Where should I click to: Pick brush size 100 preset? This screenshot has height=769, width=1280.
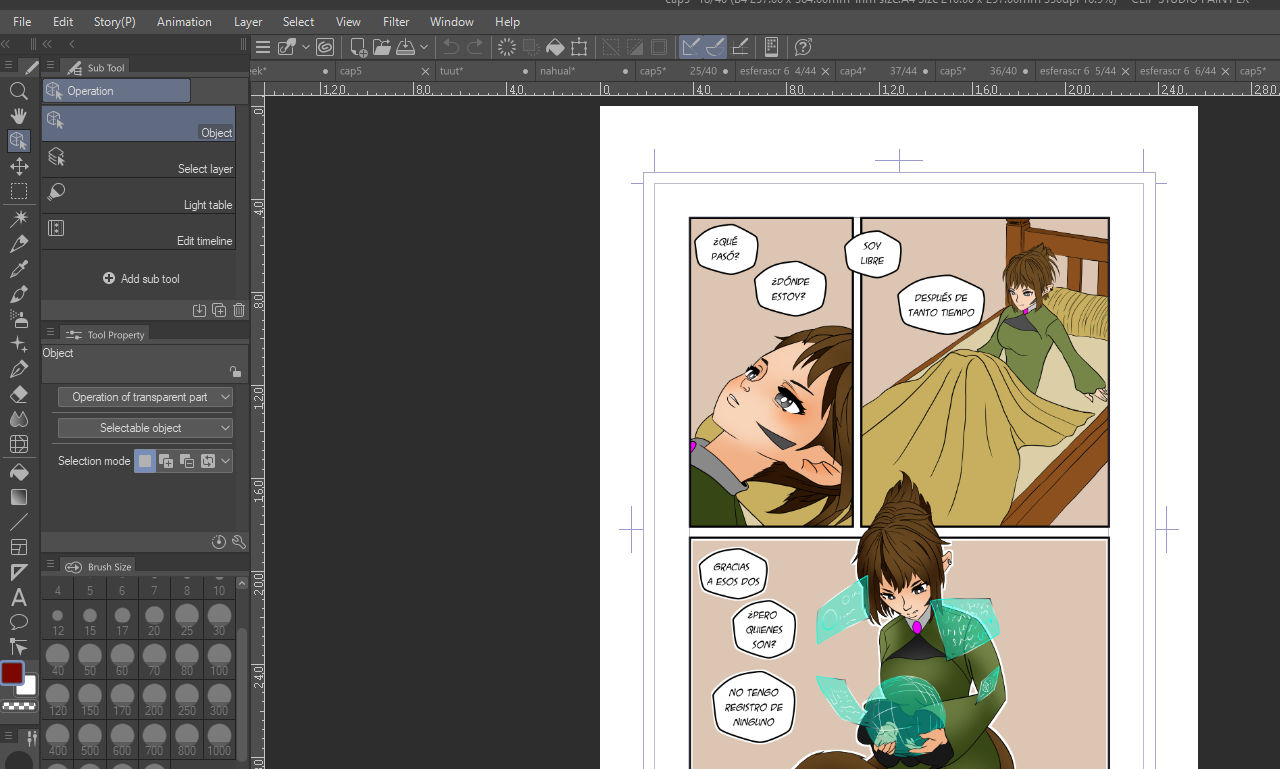[x=219, y=658]
